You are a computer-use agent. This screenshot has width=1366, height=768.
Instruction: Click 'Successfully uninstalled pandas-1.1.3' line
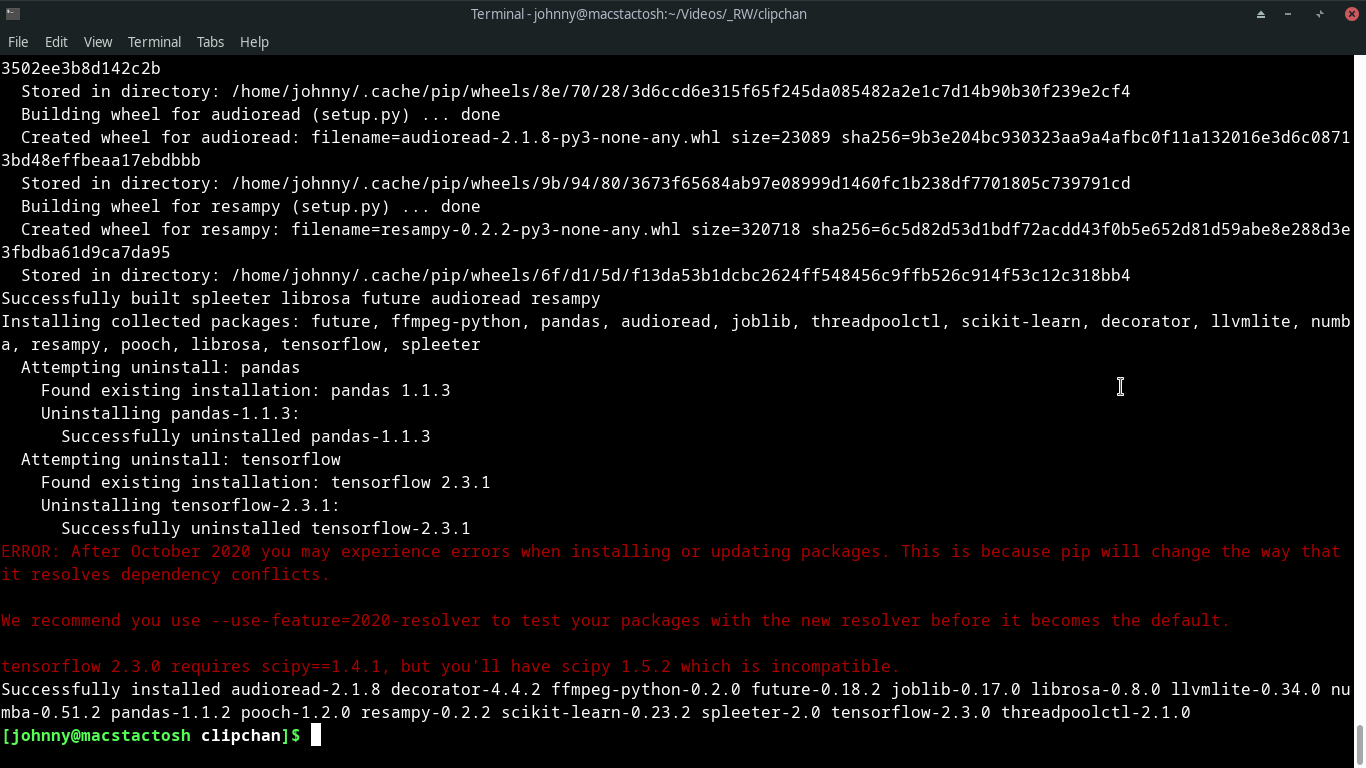point(246,436)
